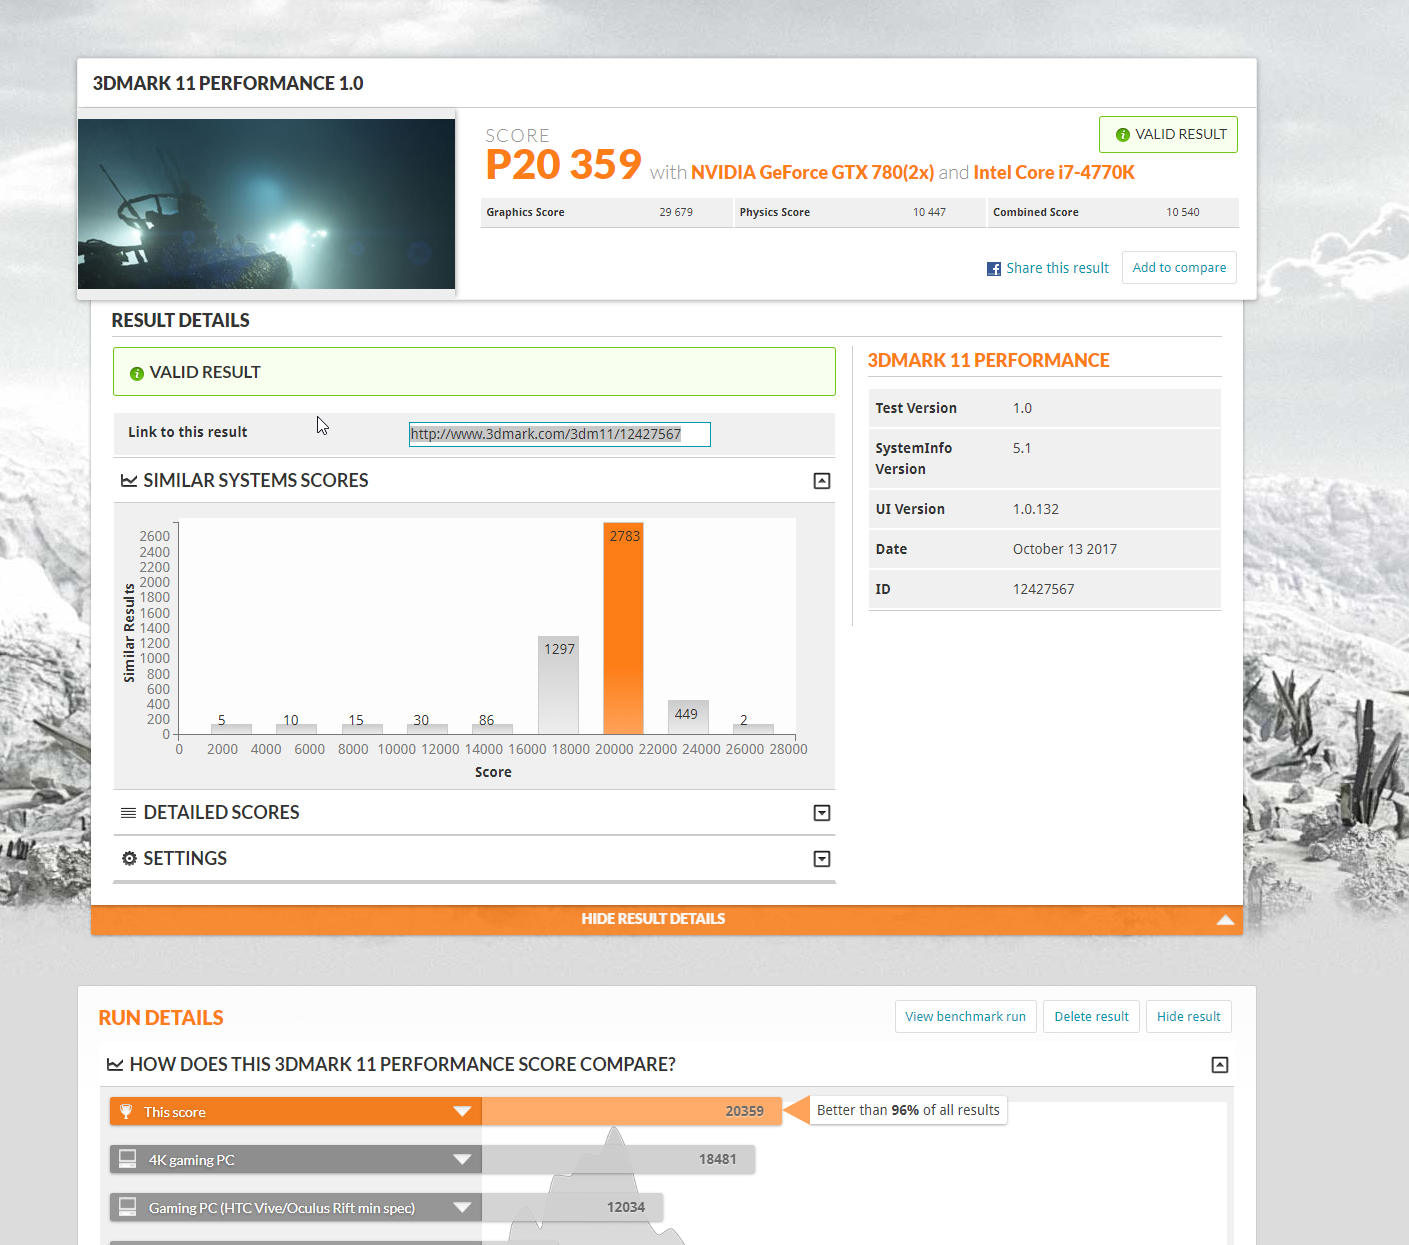Click the benchmark scene thumbnail image
Viewport: 1409px width, 1245px height.
(266, 204)
